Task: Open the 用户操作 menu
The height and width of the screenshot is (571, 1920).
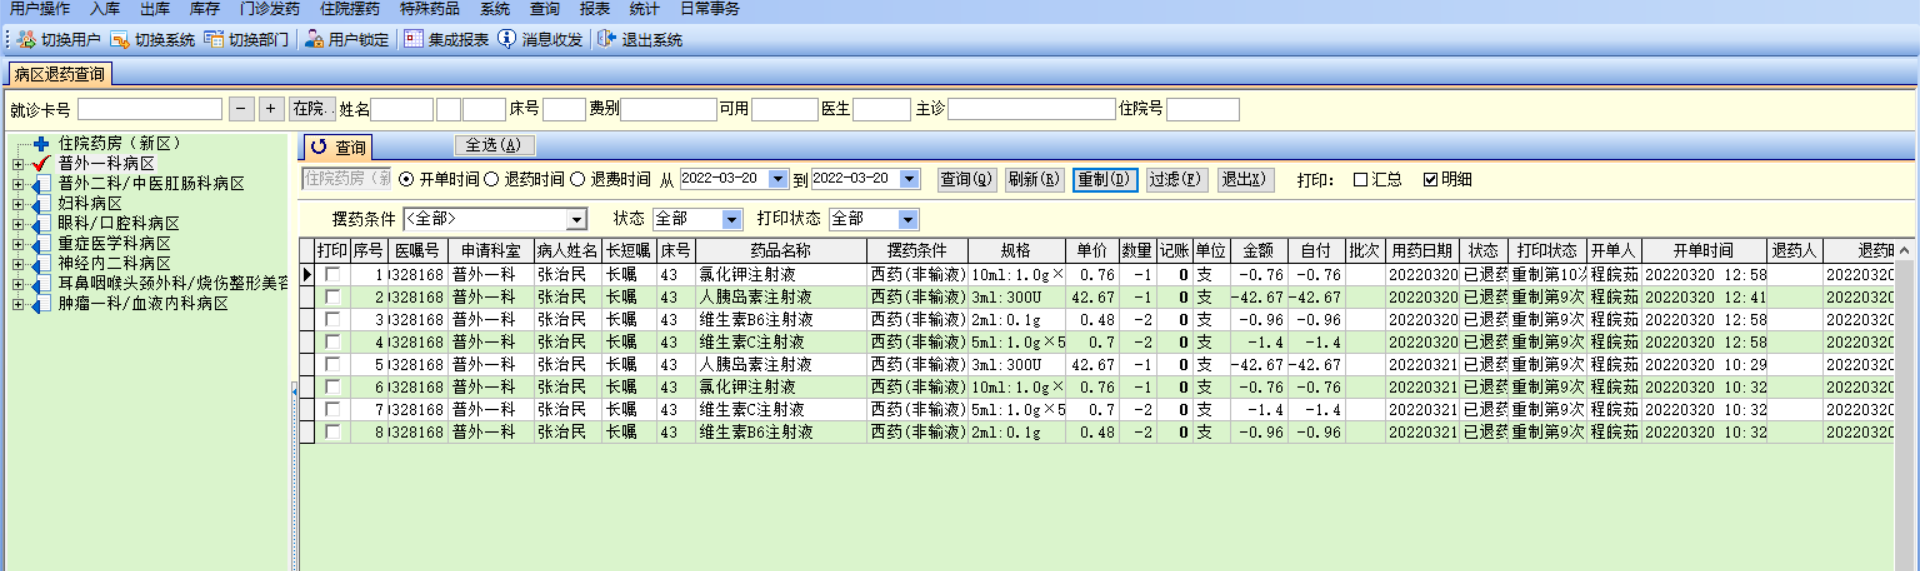Action: click(x=40, y=9)
